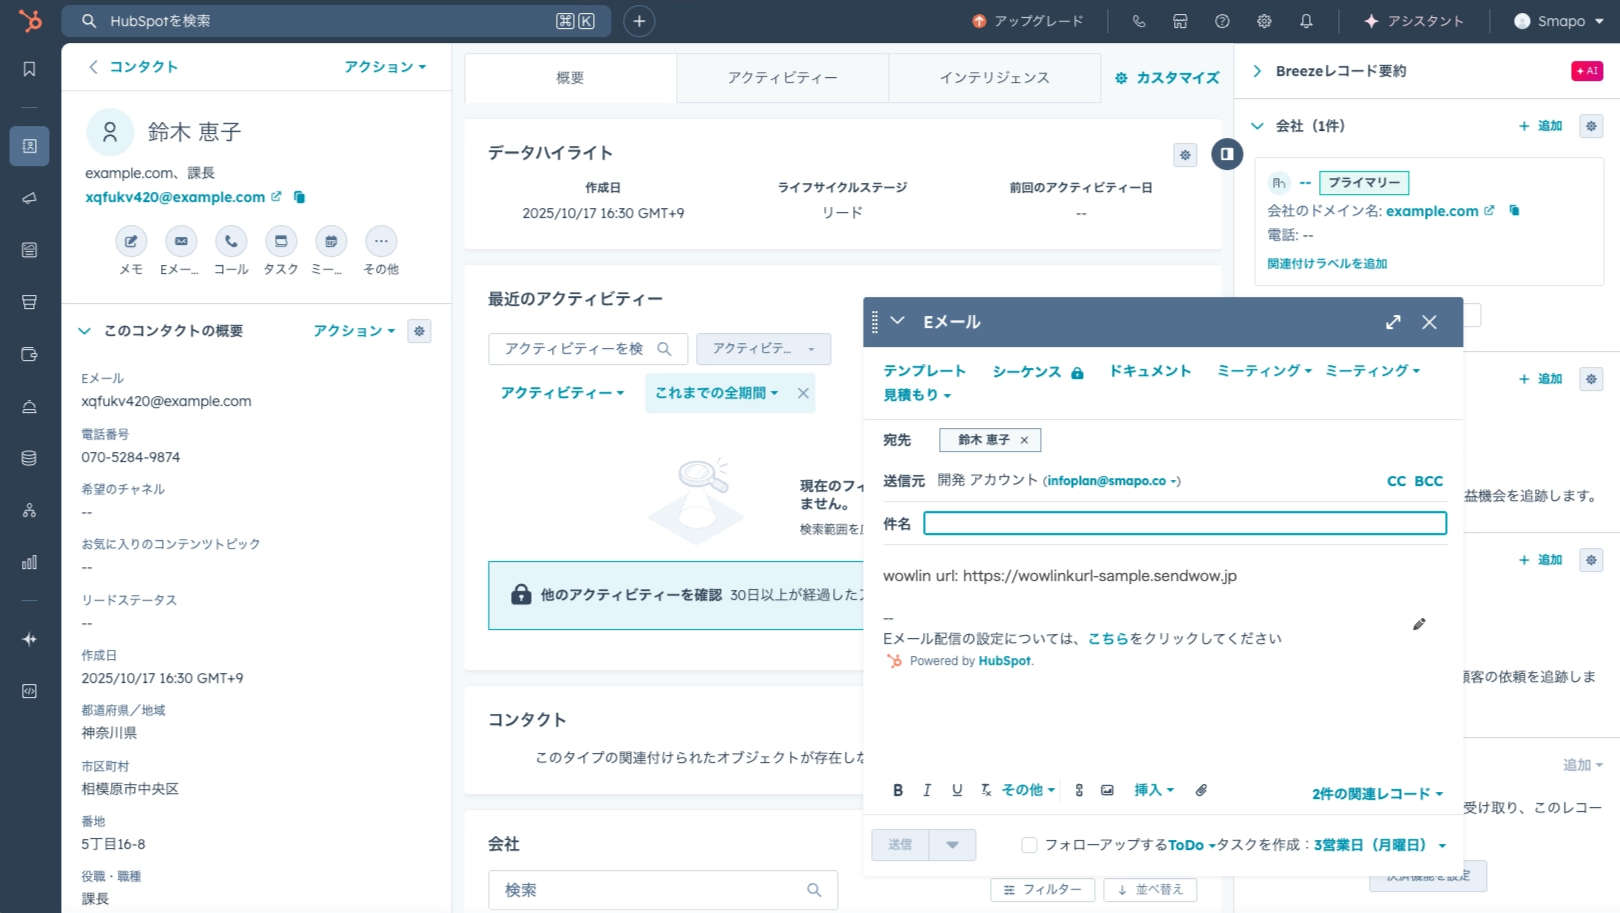This screenshot has height=913, width=1620.
Task: Switch to the アクティビティー tab
Action: pyautogui.click(x=782, y=78)
